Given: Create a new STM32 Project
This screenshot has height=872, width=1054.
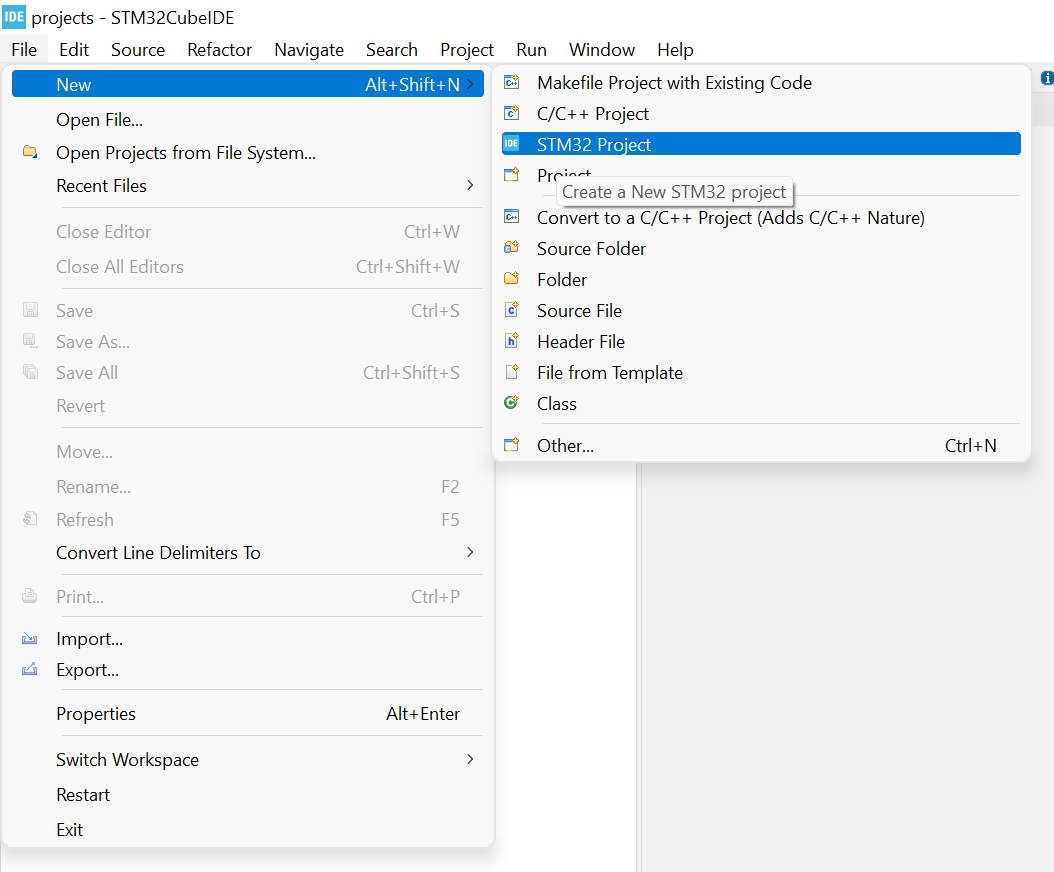Looking at the screenshot, I should 761,144.
